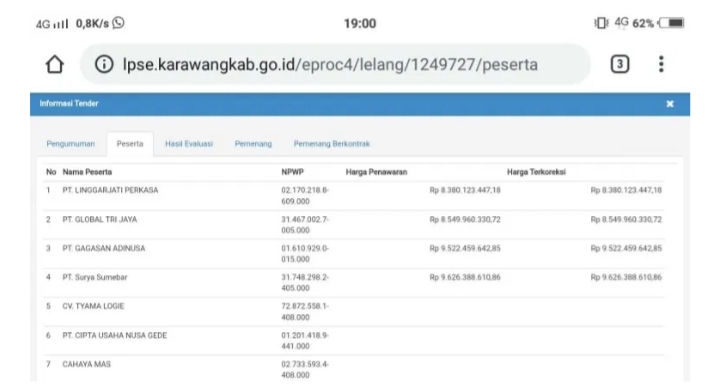Select the PT. LINGGARJATI PERKASA row
Image resolution: width=718 pixels, height=386 pixels.
pos(354,196)
